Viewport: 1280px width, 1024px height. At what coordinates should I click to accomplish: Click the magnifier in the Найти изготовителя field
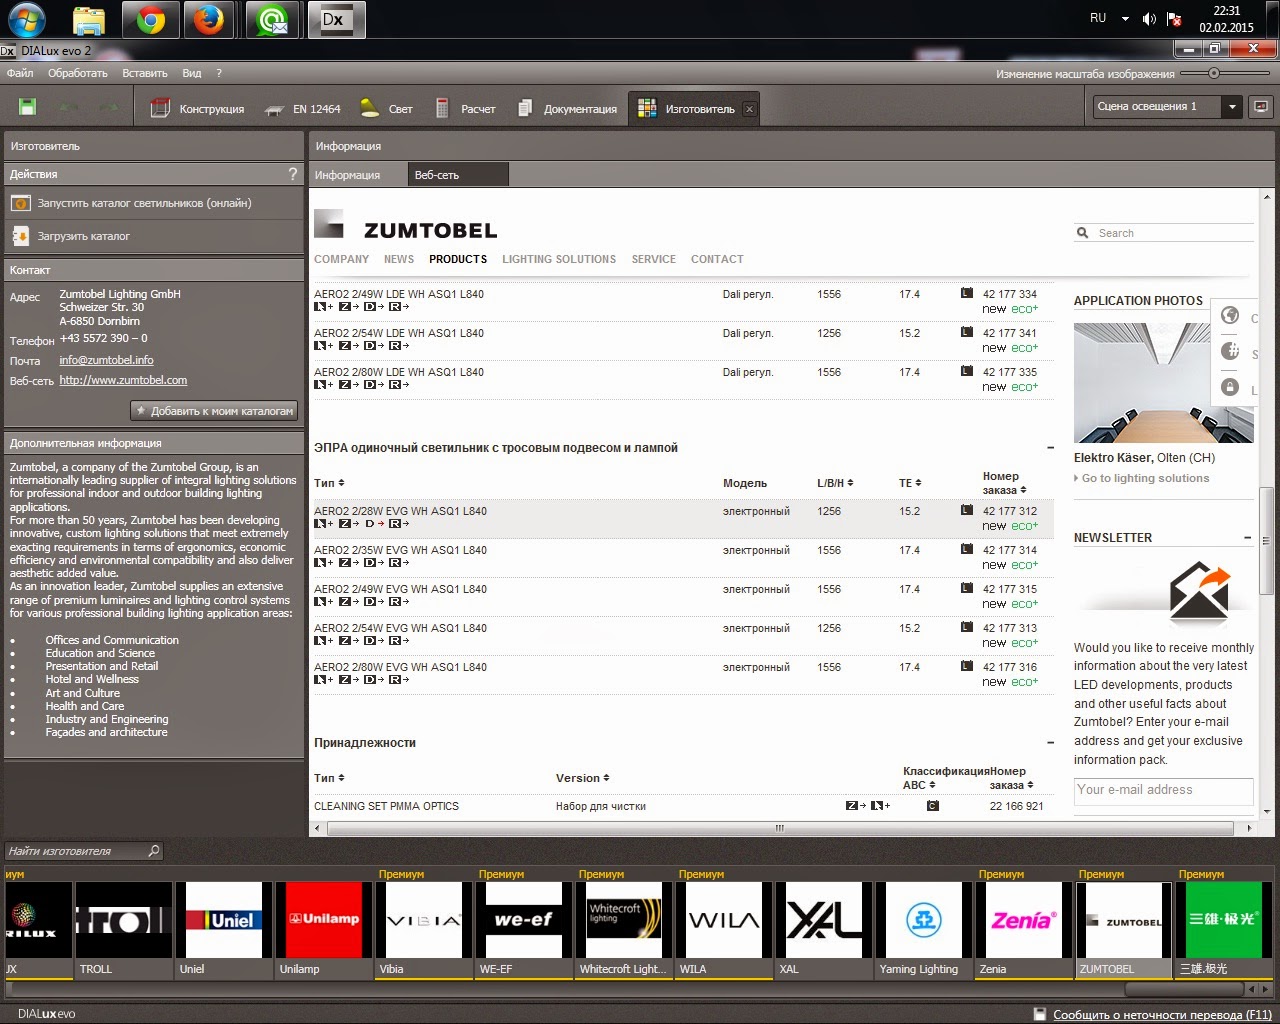click(x=154, y=851)
